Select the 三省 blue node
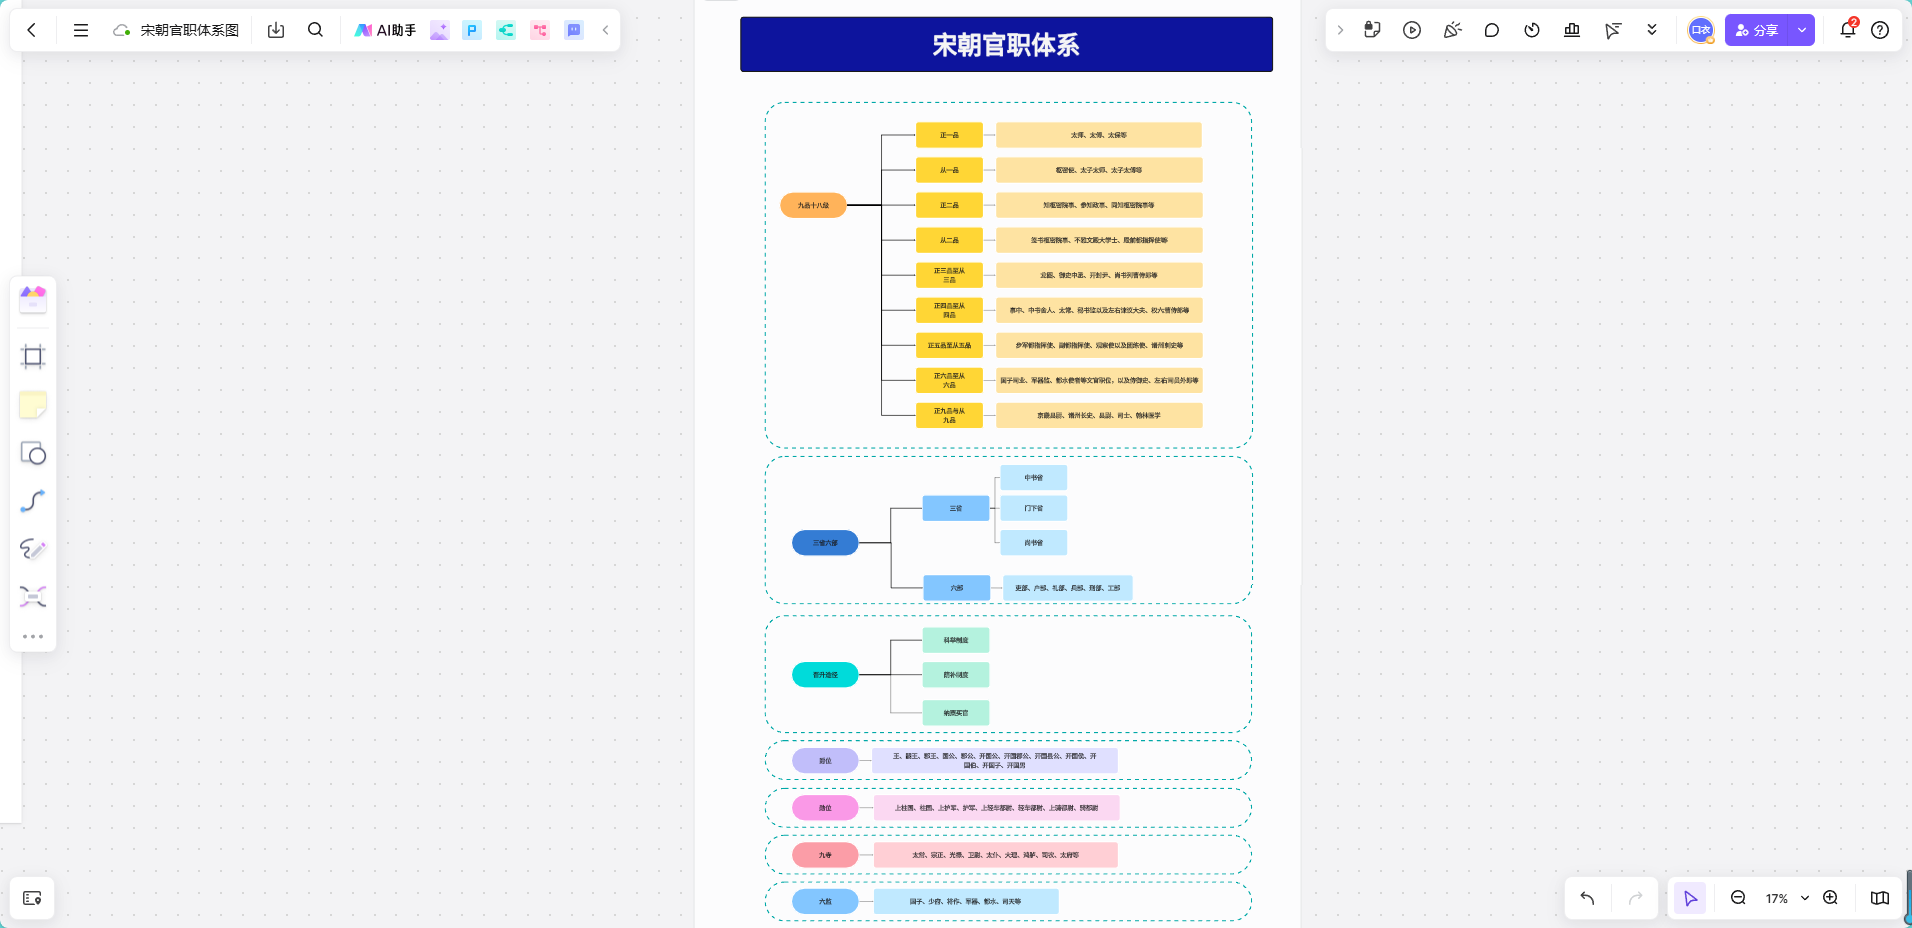The image size is (1912, 928). tap(956, 508)
